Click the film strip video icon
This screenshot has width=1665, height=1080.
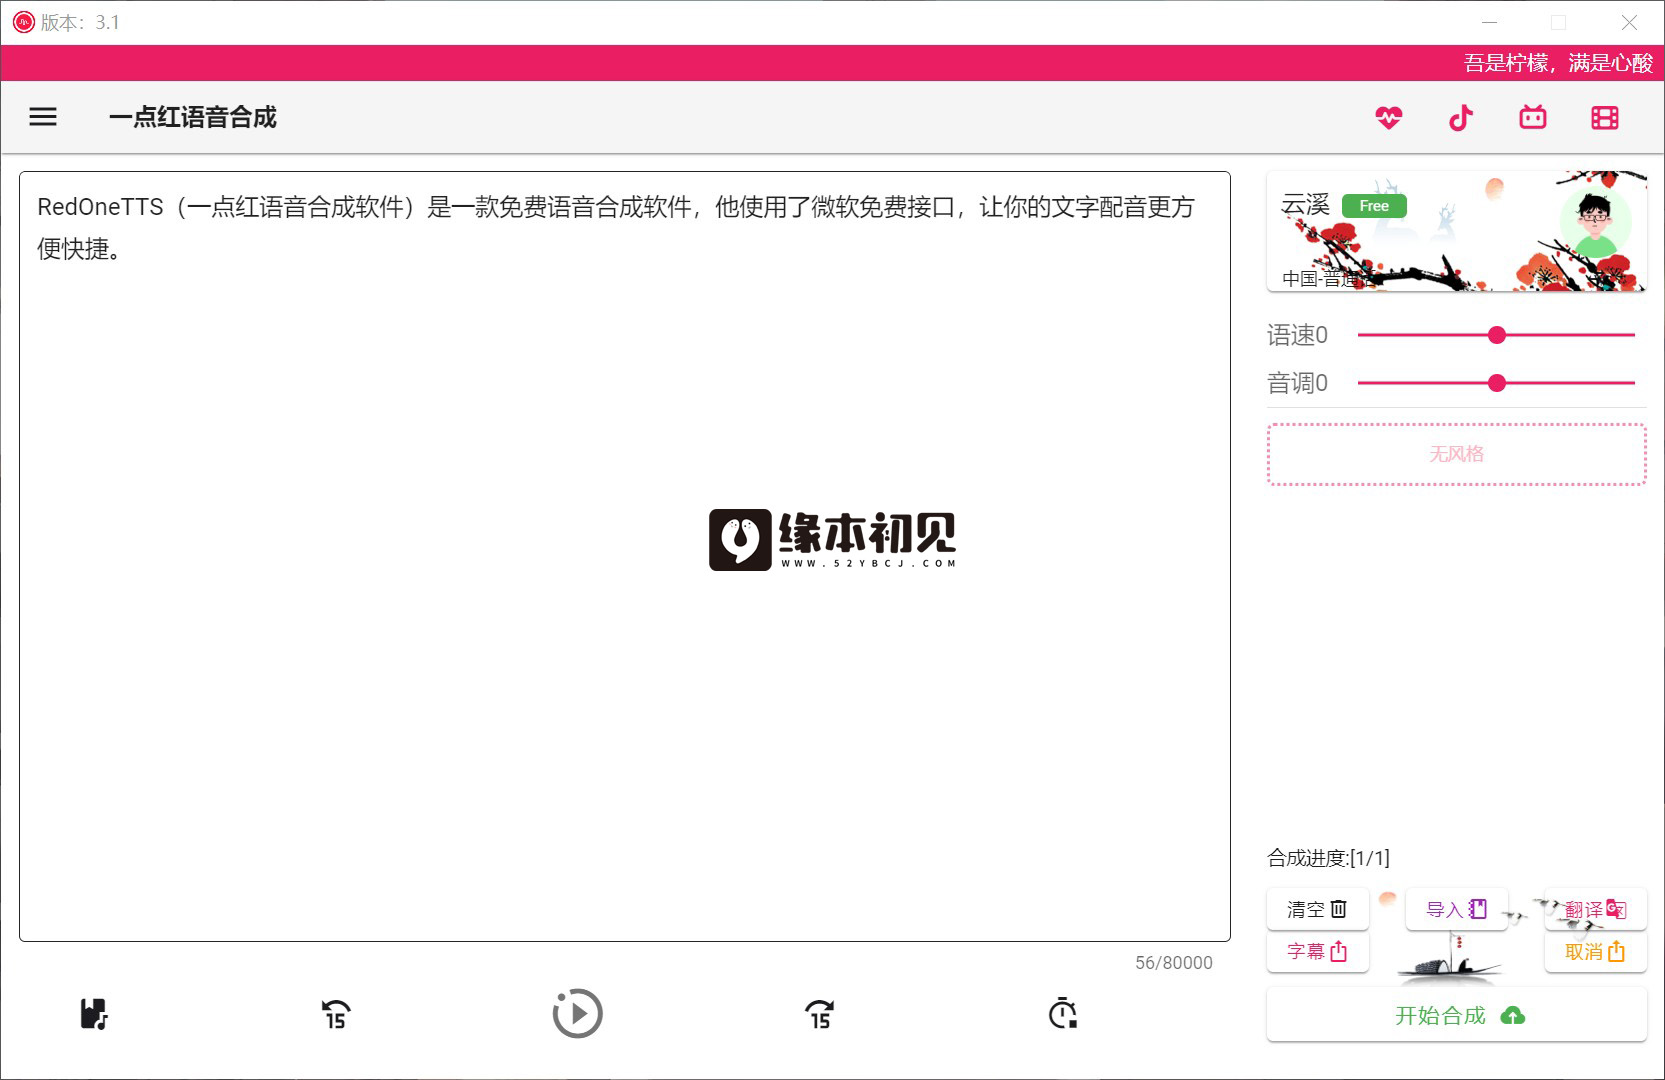(x=1605, y=118)
